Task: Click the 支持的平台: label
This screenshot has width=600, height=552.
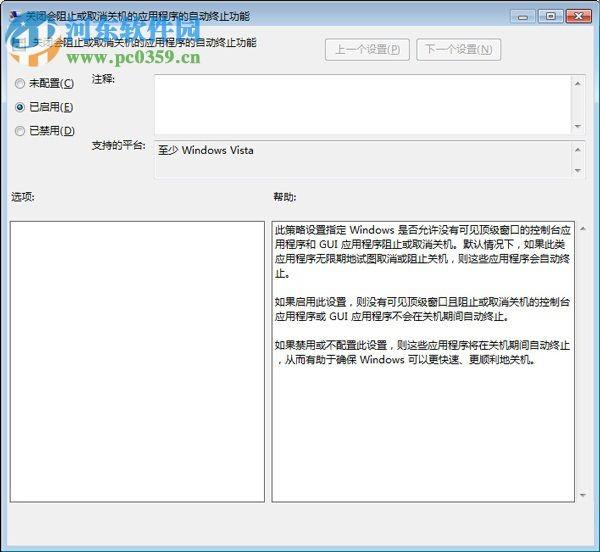Action: click(119, 145)
